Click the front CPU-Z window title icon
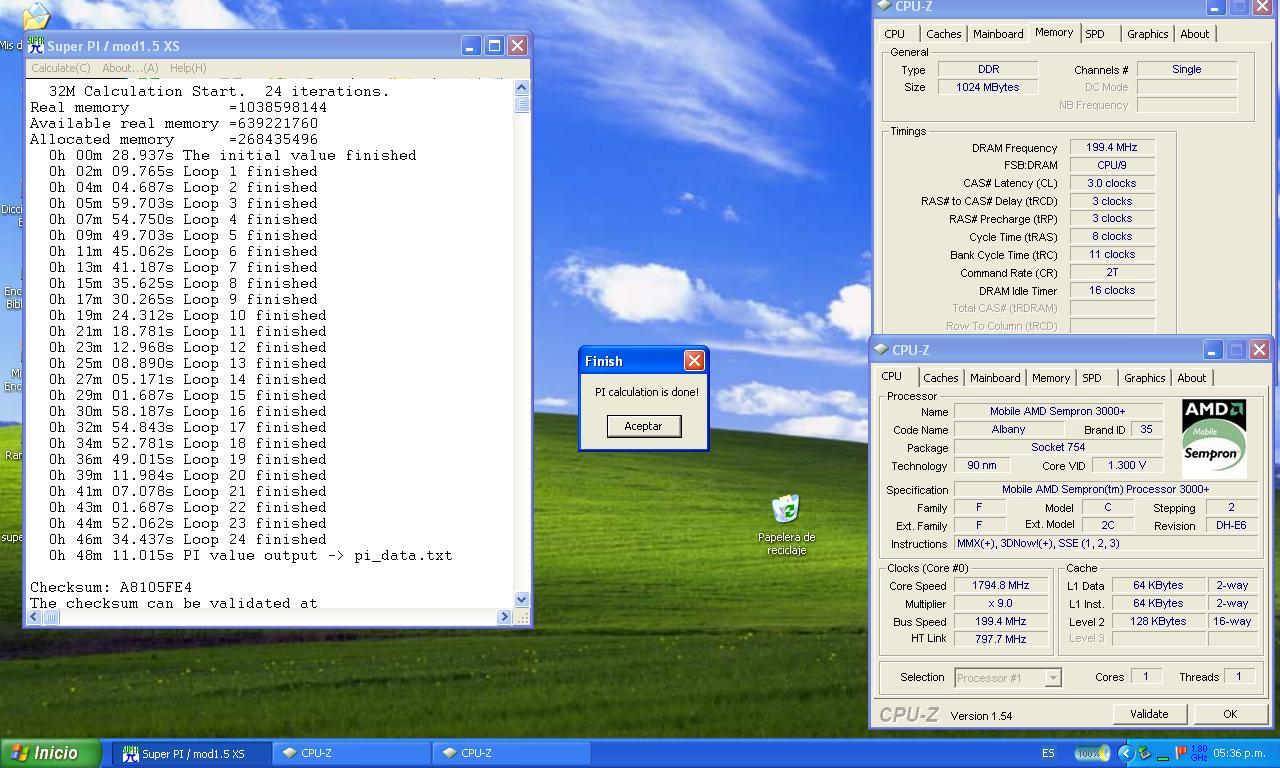Image resolution: width=1280 pixels, height=768 pixels. (x=881, y=349)
